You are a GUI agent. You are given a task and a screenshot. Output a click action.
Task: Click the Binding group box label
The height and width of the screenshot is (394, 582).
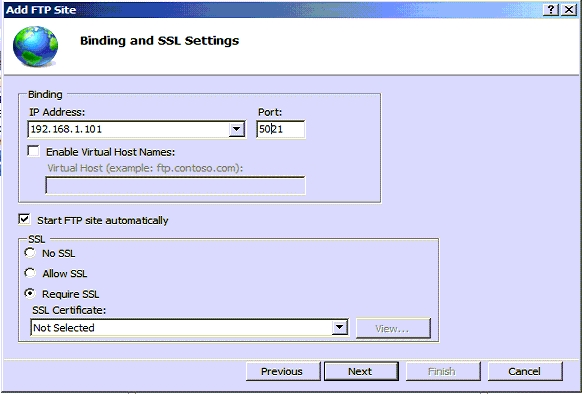[45, 94]
